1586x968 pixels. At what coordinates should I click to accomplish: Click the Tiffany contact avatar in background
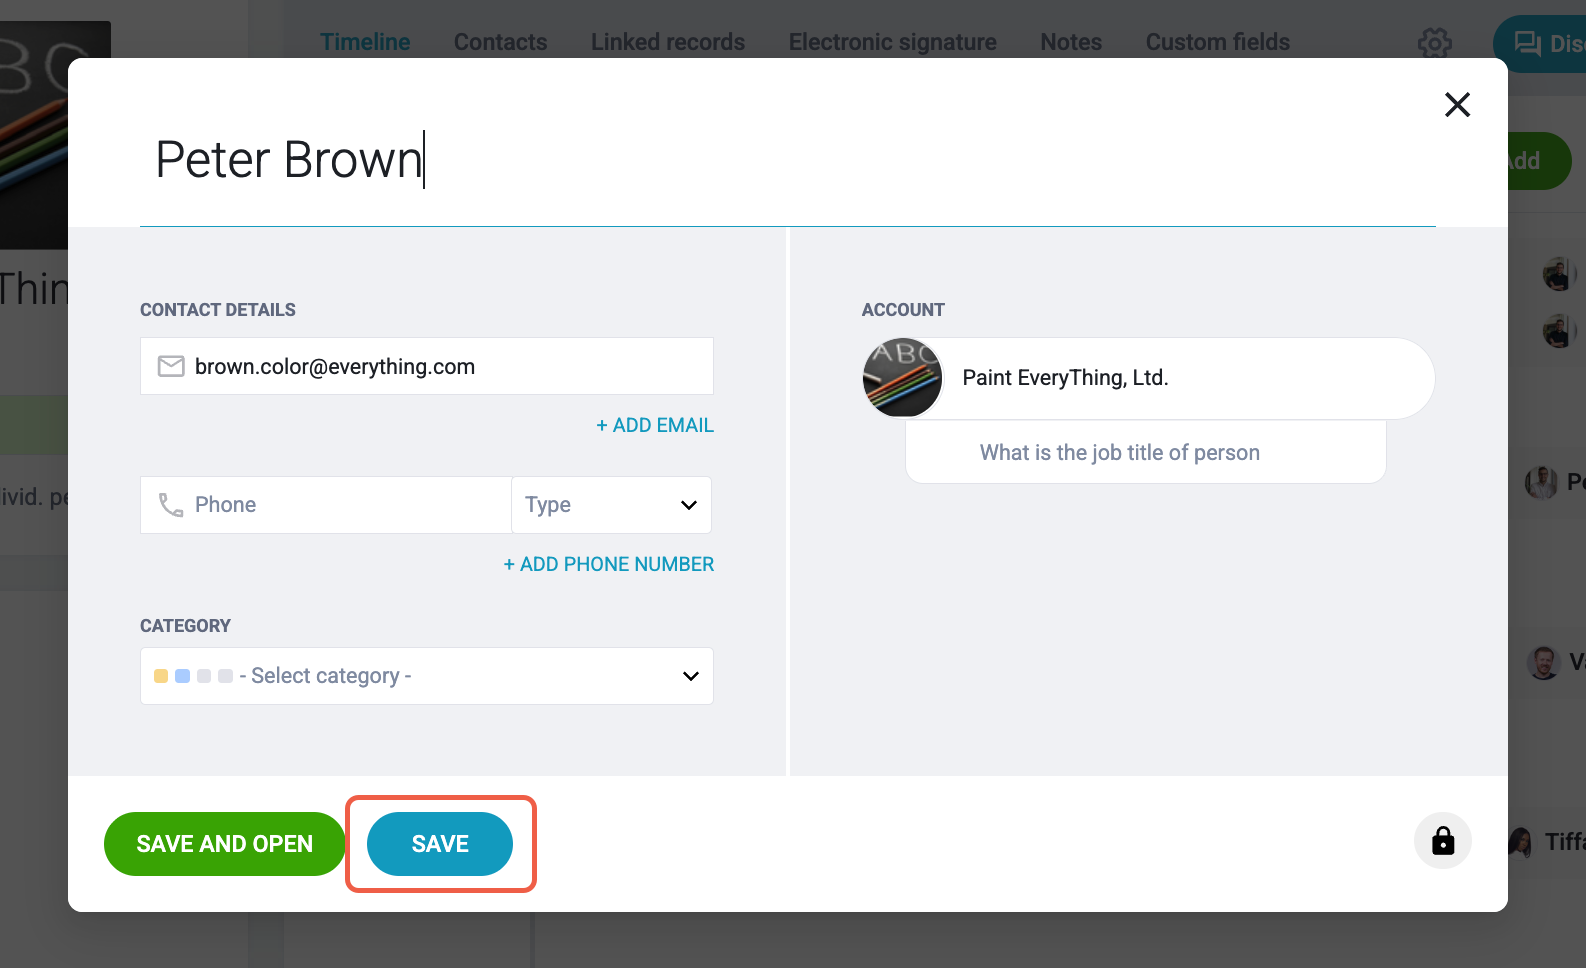1520,843
